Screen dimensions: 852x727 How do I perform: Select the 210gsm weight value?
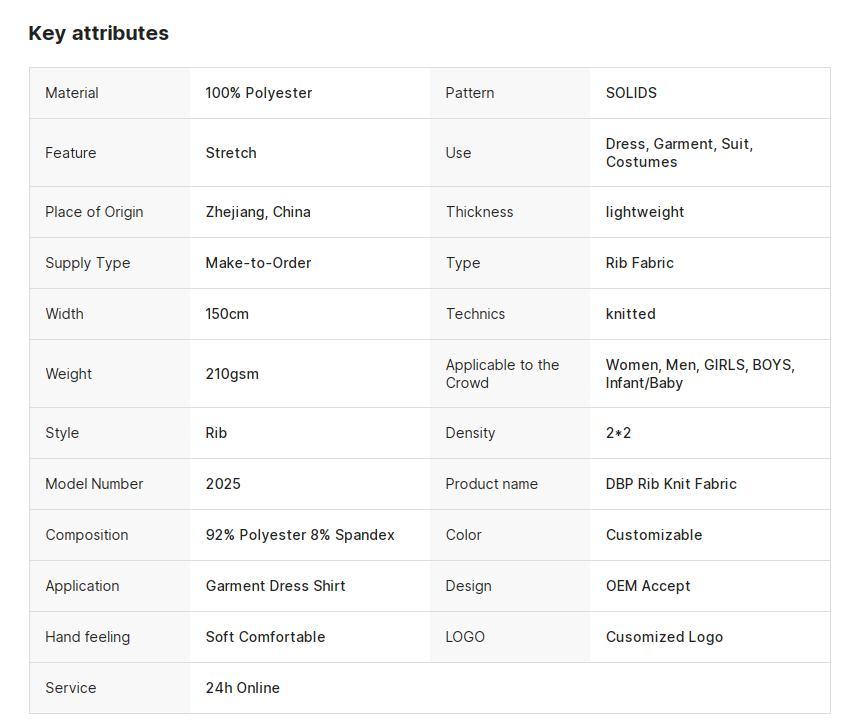[232, 374]
